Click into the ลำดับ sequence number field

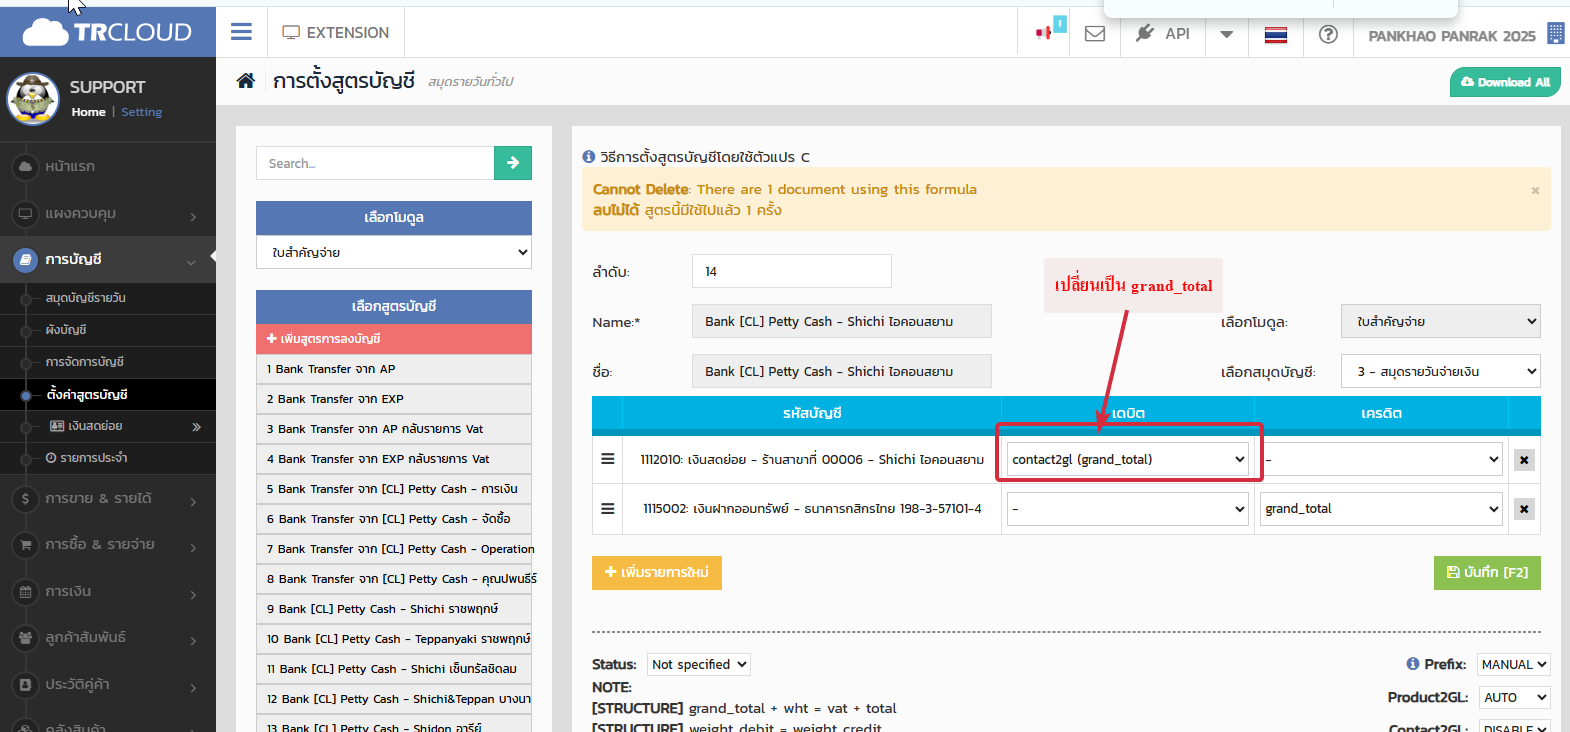[x=791, y=271]
